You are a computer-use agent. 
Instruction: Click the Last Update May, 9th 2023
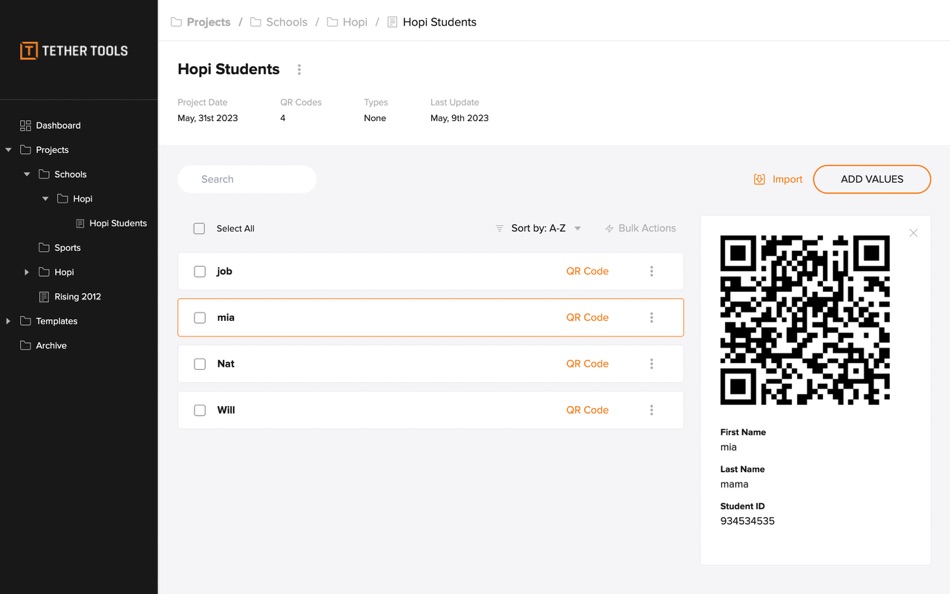[459, 118]
